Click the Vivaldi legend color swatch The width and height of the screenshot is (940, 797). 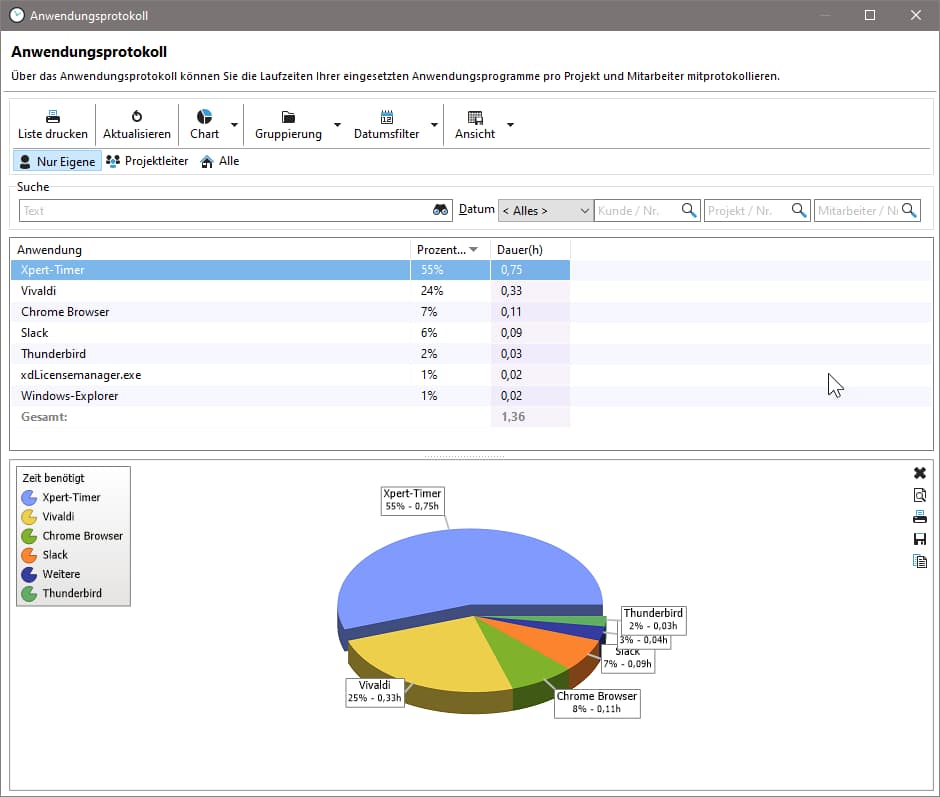coord(29,517)
